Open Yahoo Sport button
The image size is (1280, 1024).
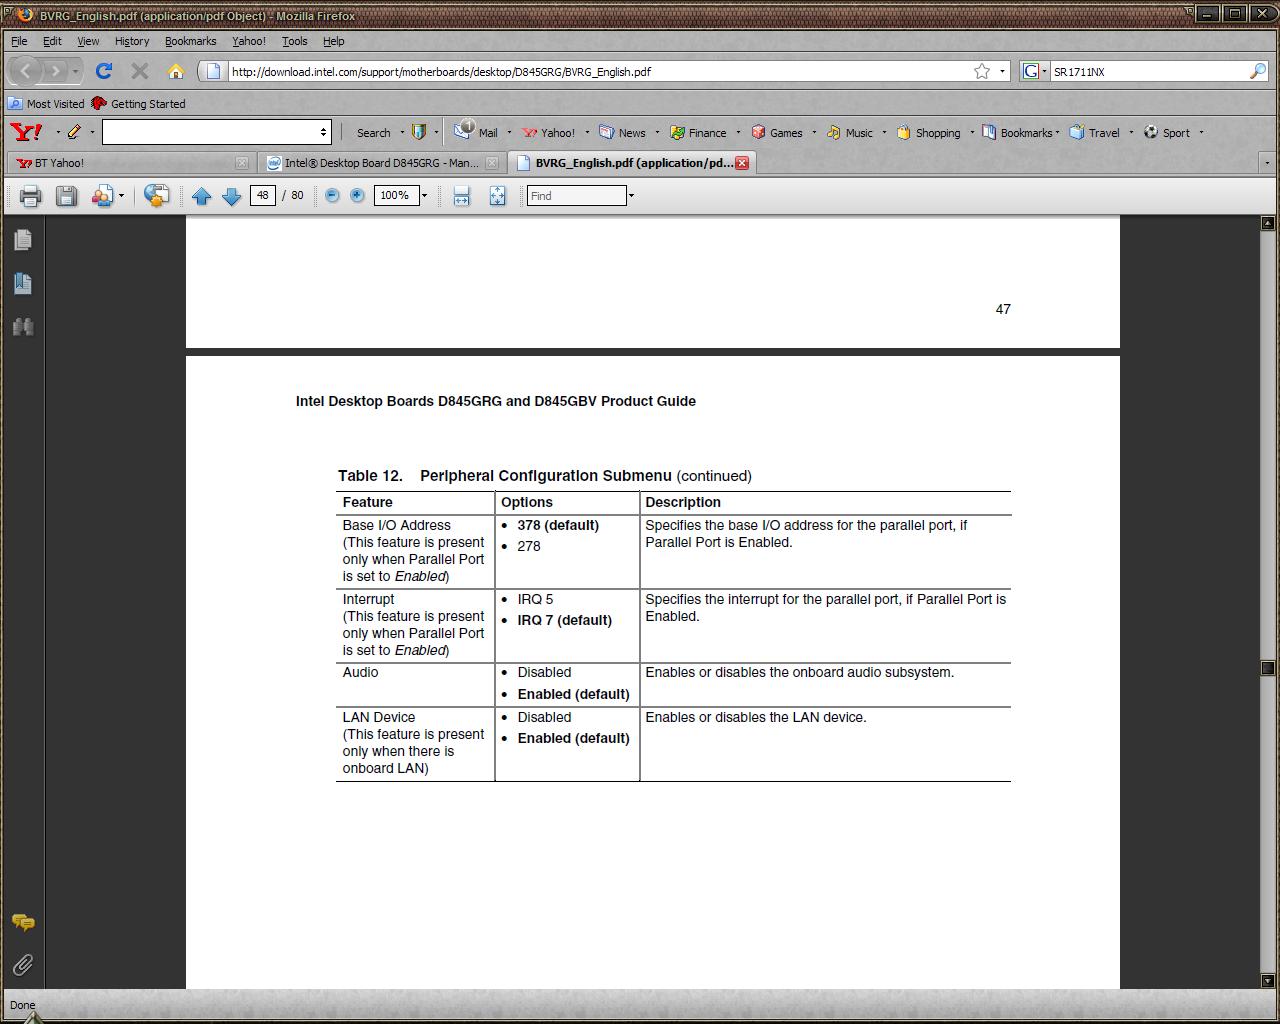point(1167,132)
